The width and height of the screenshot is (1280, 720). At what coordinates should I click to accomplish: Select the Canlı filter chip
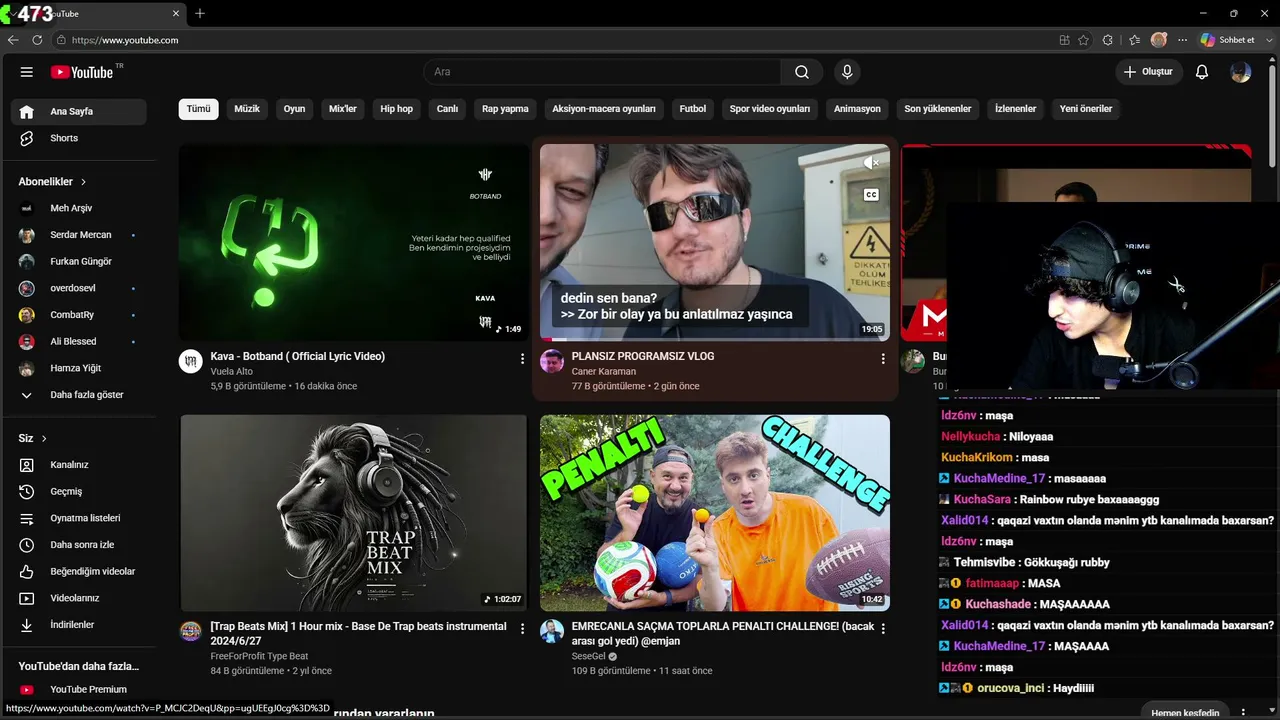pos(447,109)
